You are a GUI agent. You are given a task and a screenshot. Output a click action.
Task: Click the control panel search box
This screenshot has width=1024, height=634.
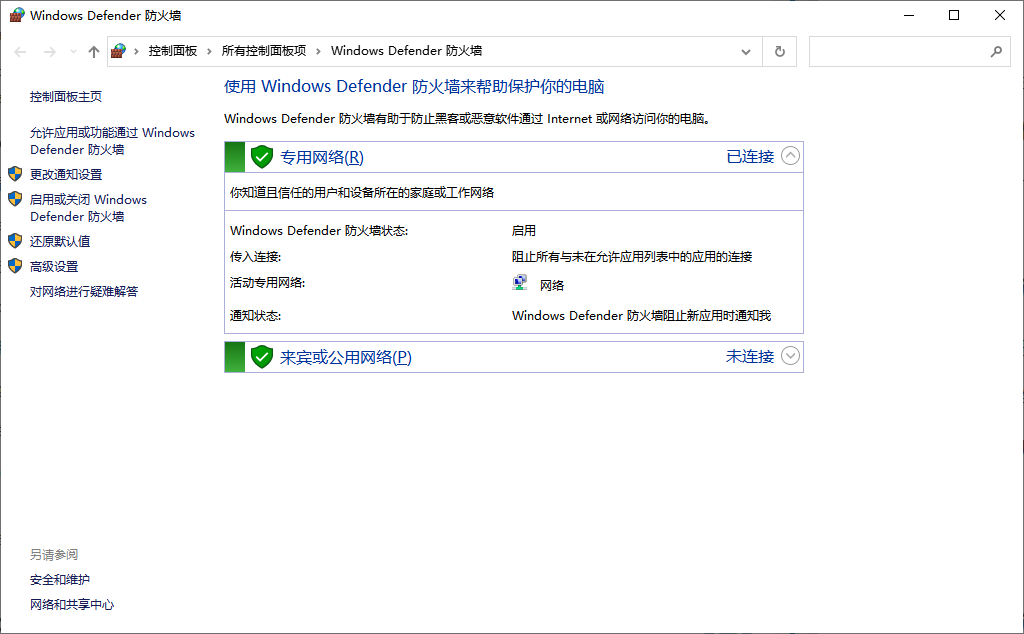tap(895, 51)
